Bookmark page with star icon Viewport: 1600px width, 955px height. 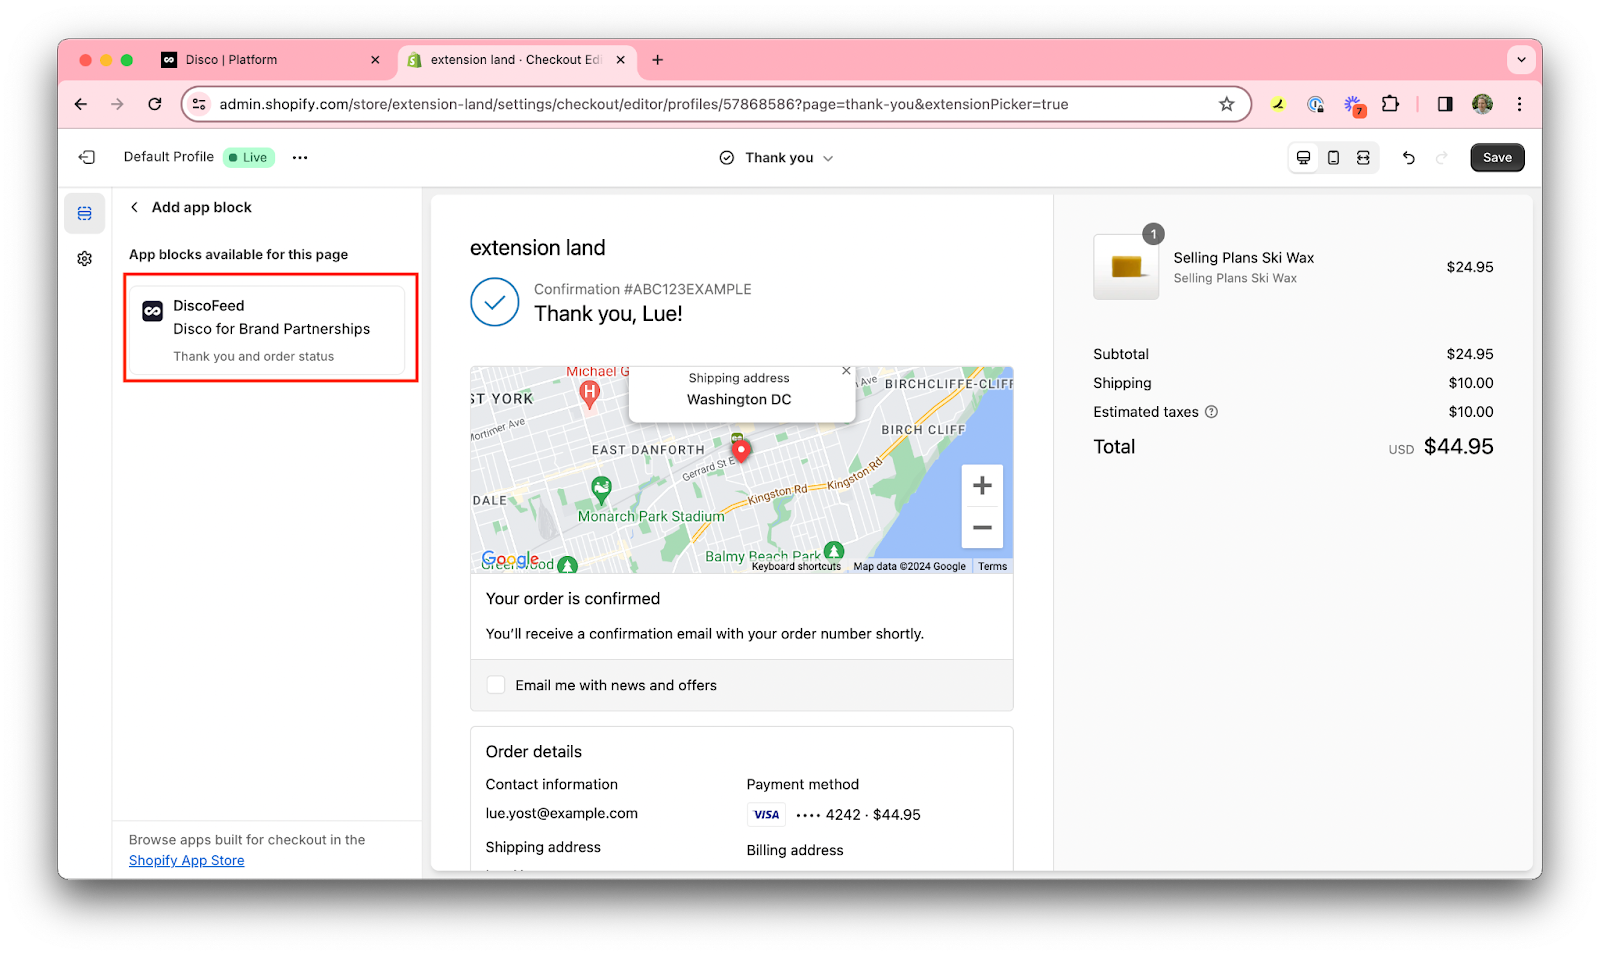coord(1226,104)
